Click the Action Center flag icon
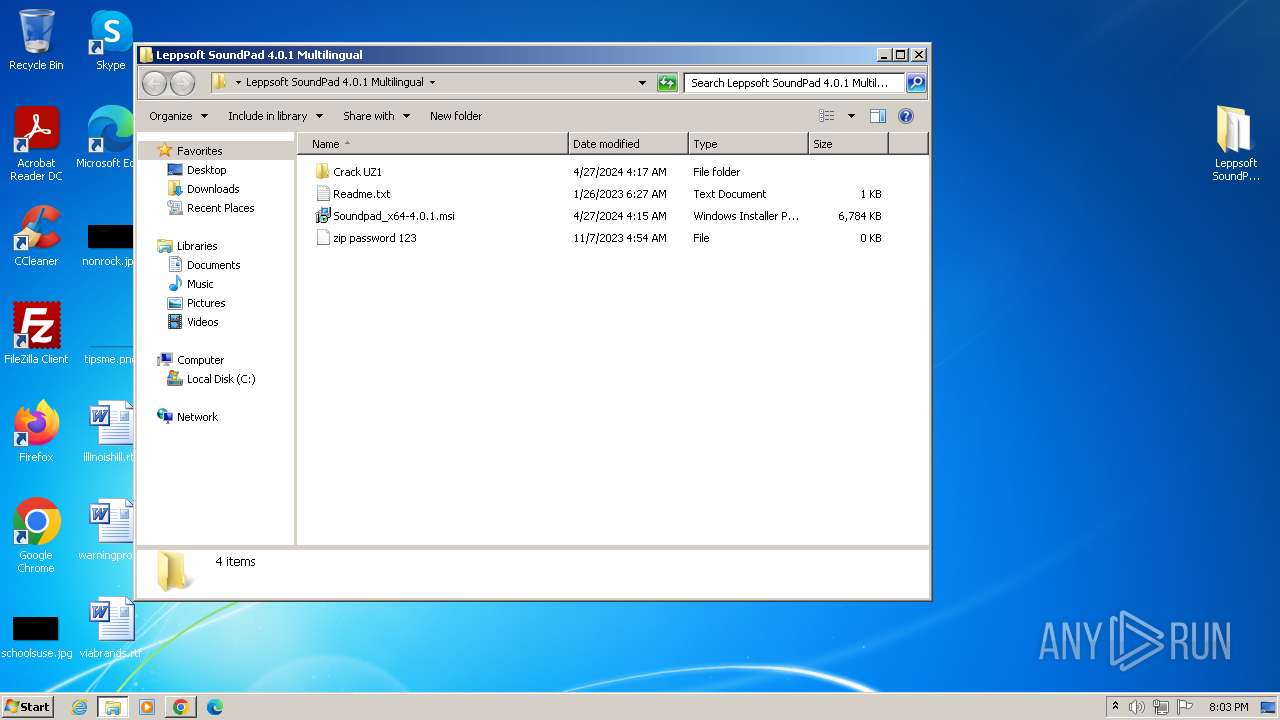Screen dimensions: 1280x720 pyautogui.click(x=1185, y=707)
